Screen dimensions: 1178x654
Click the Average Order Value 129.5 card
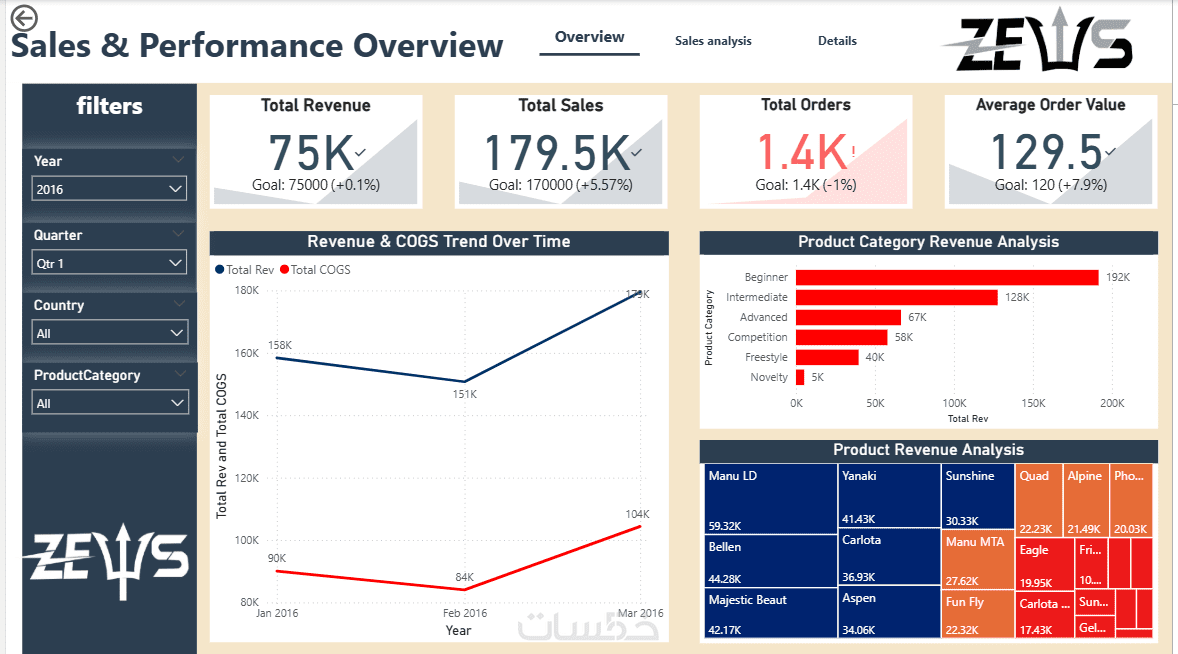coord(1050,151)
